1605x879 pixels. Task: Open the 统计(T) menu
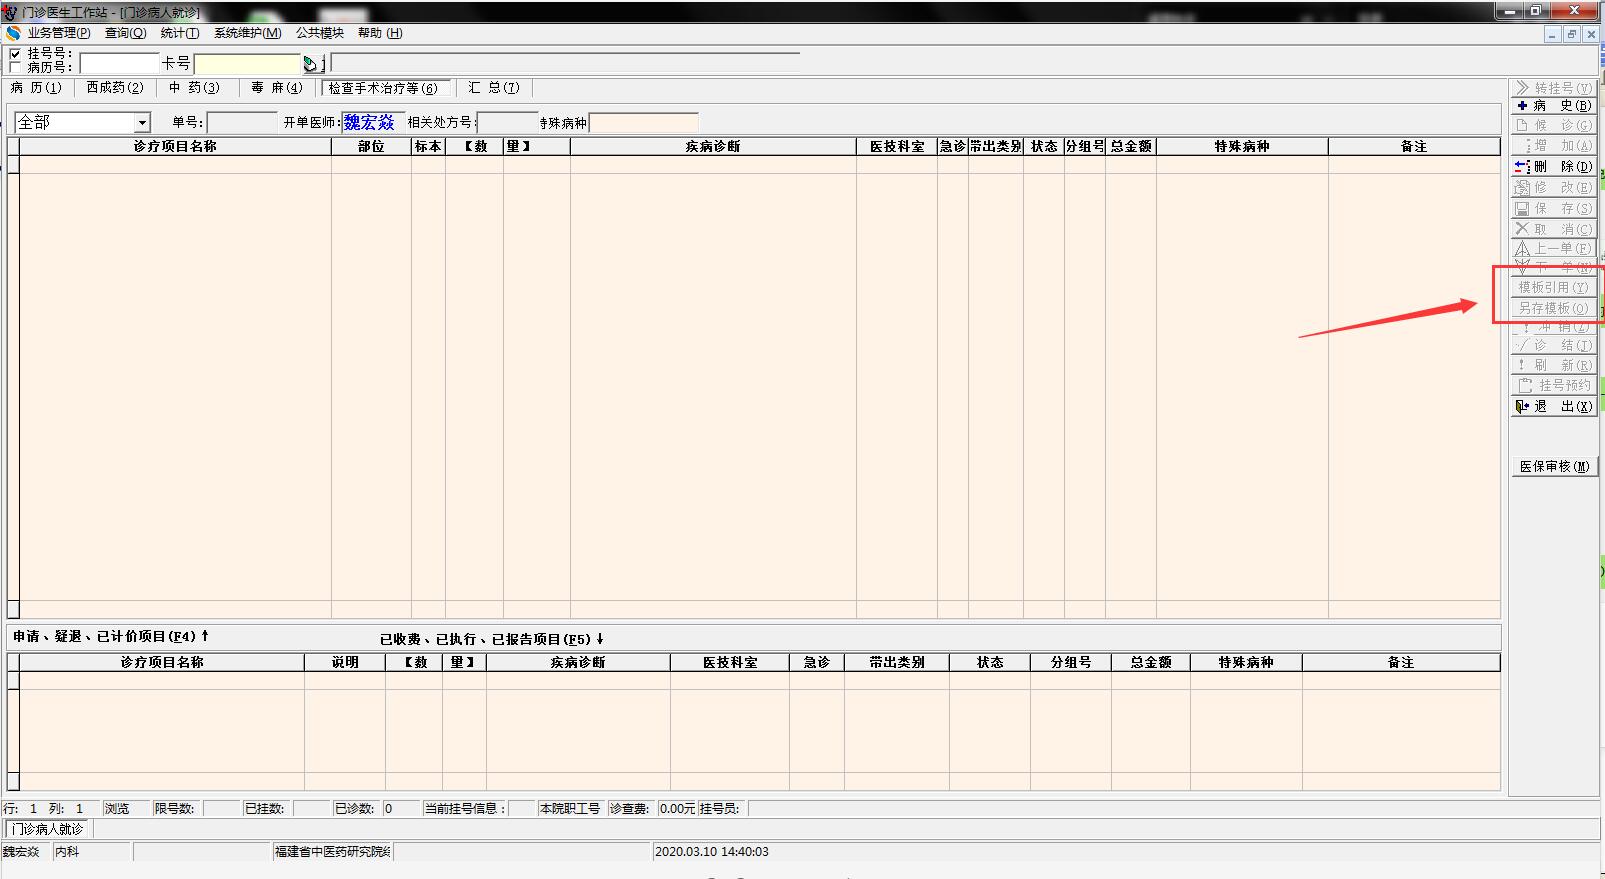tap(180, 33)
